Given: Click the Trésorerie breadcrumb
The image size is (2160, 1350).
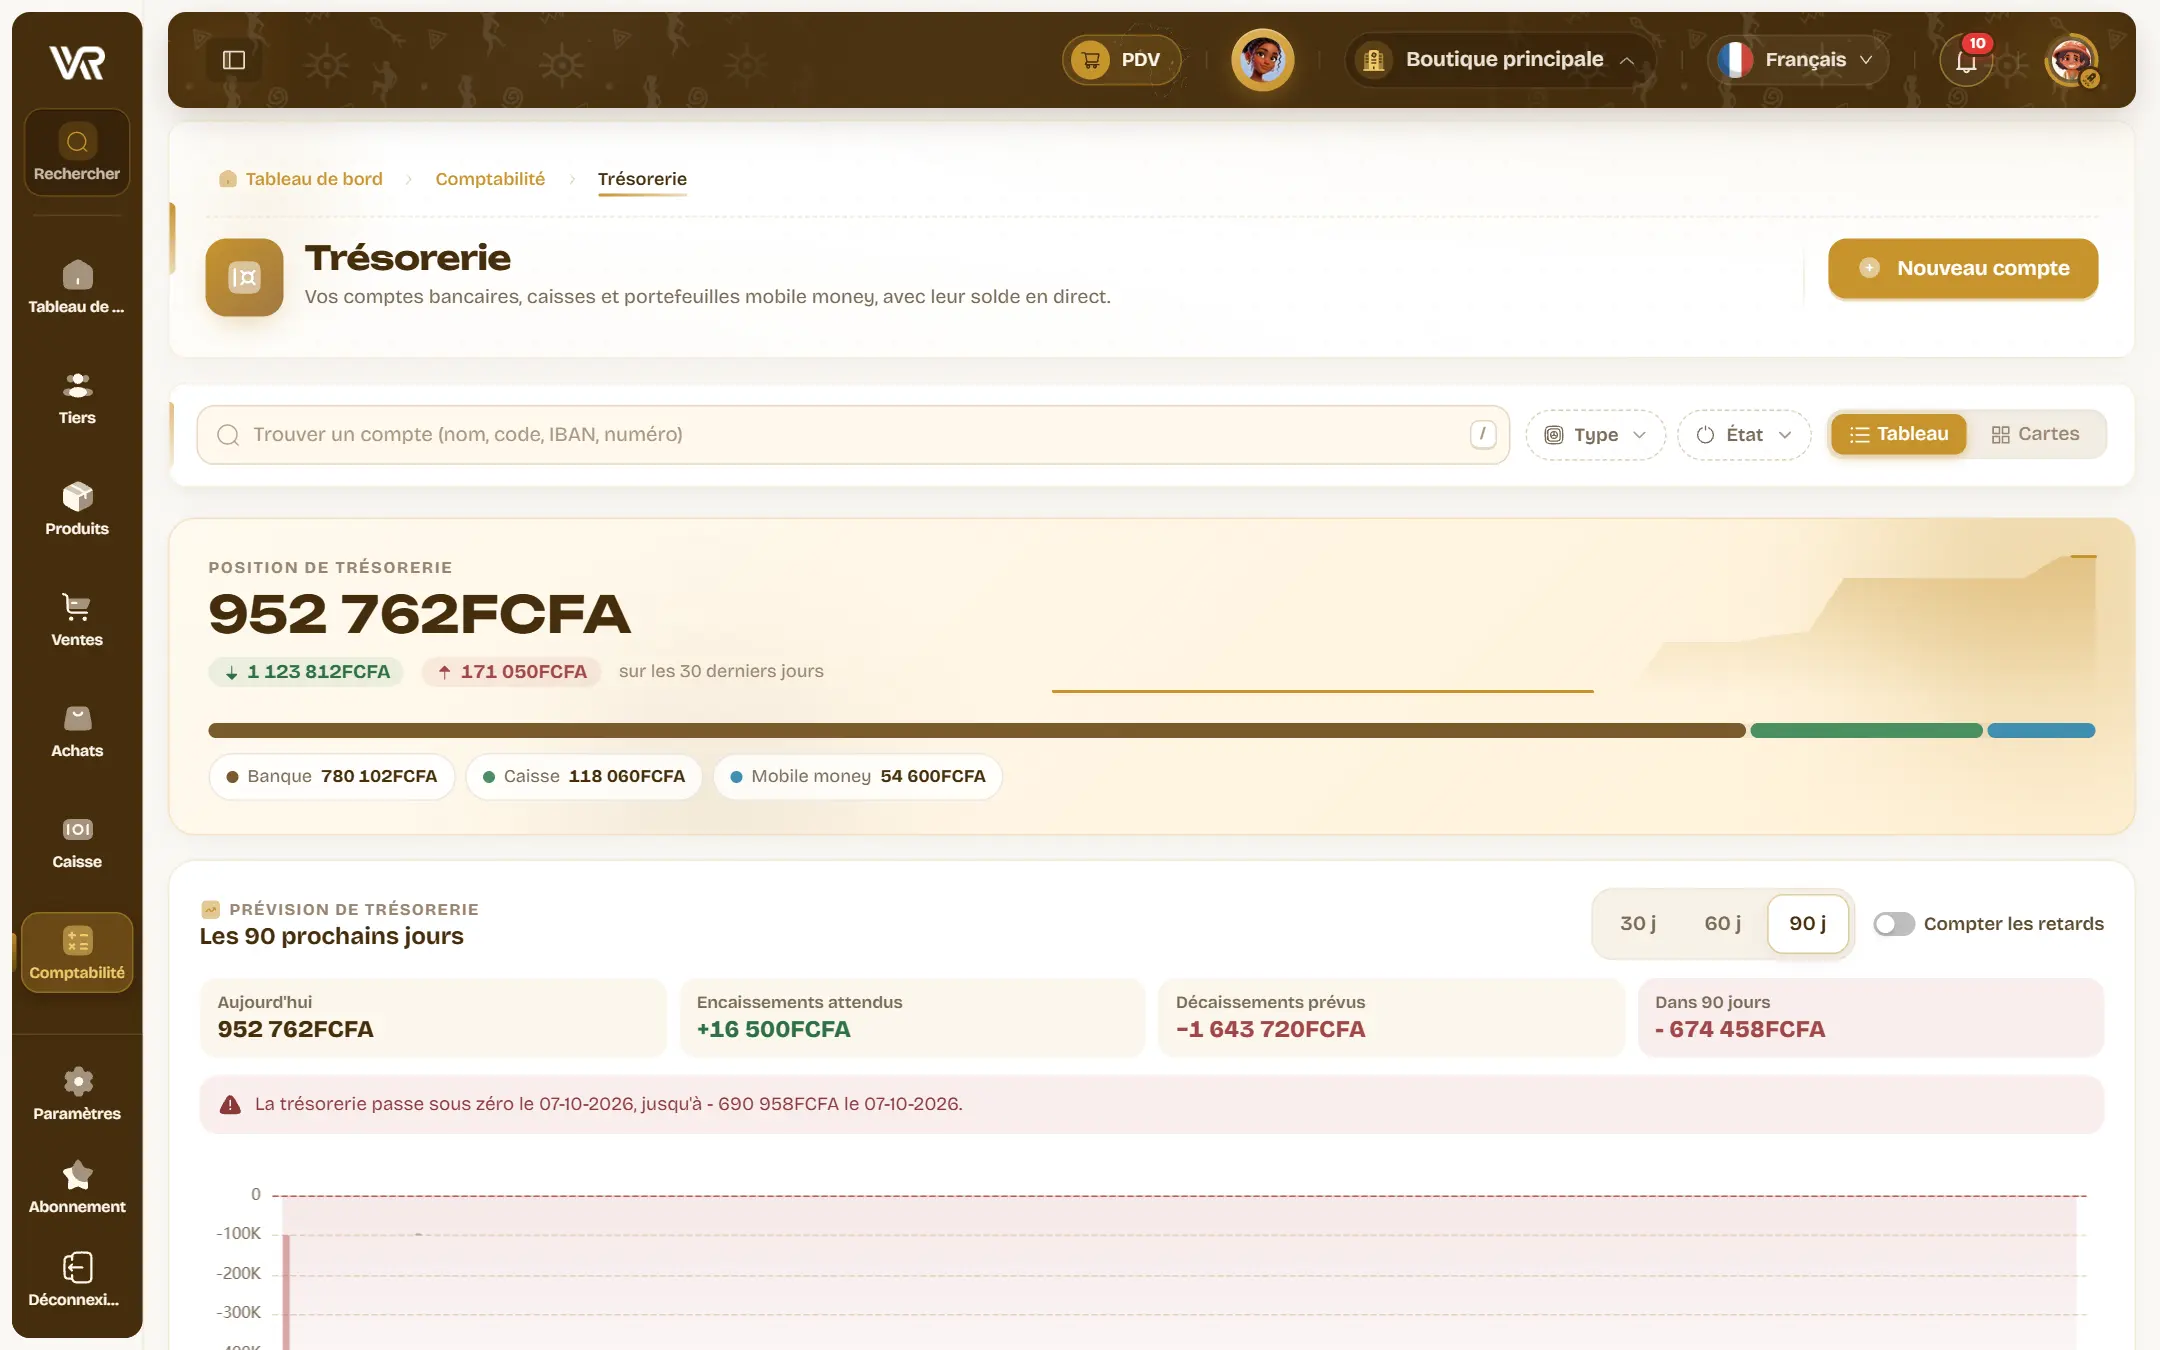Looking at the screenshot, I should [642, 179].
